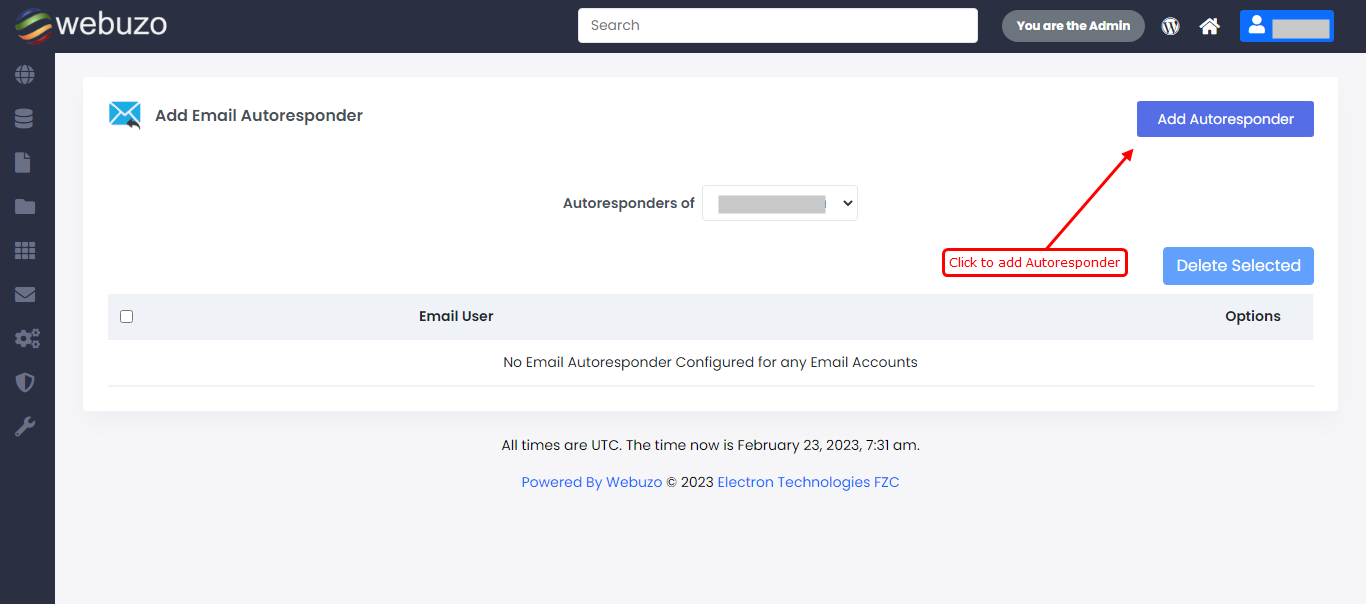Toggle the select-all checkbox in table header
This screenshot has width=1366, height=604.
[126, 316]
